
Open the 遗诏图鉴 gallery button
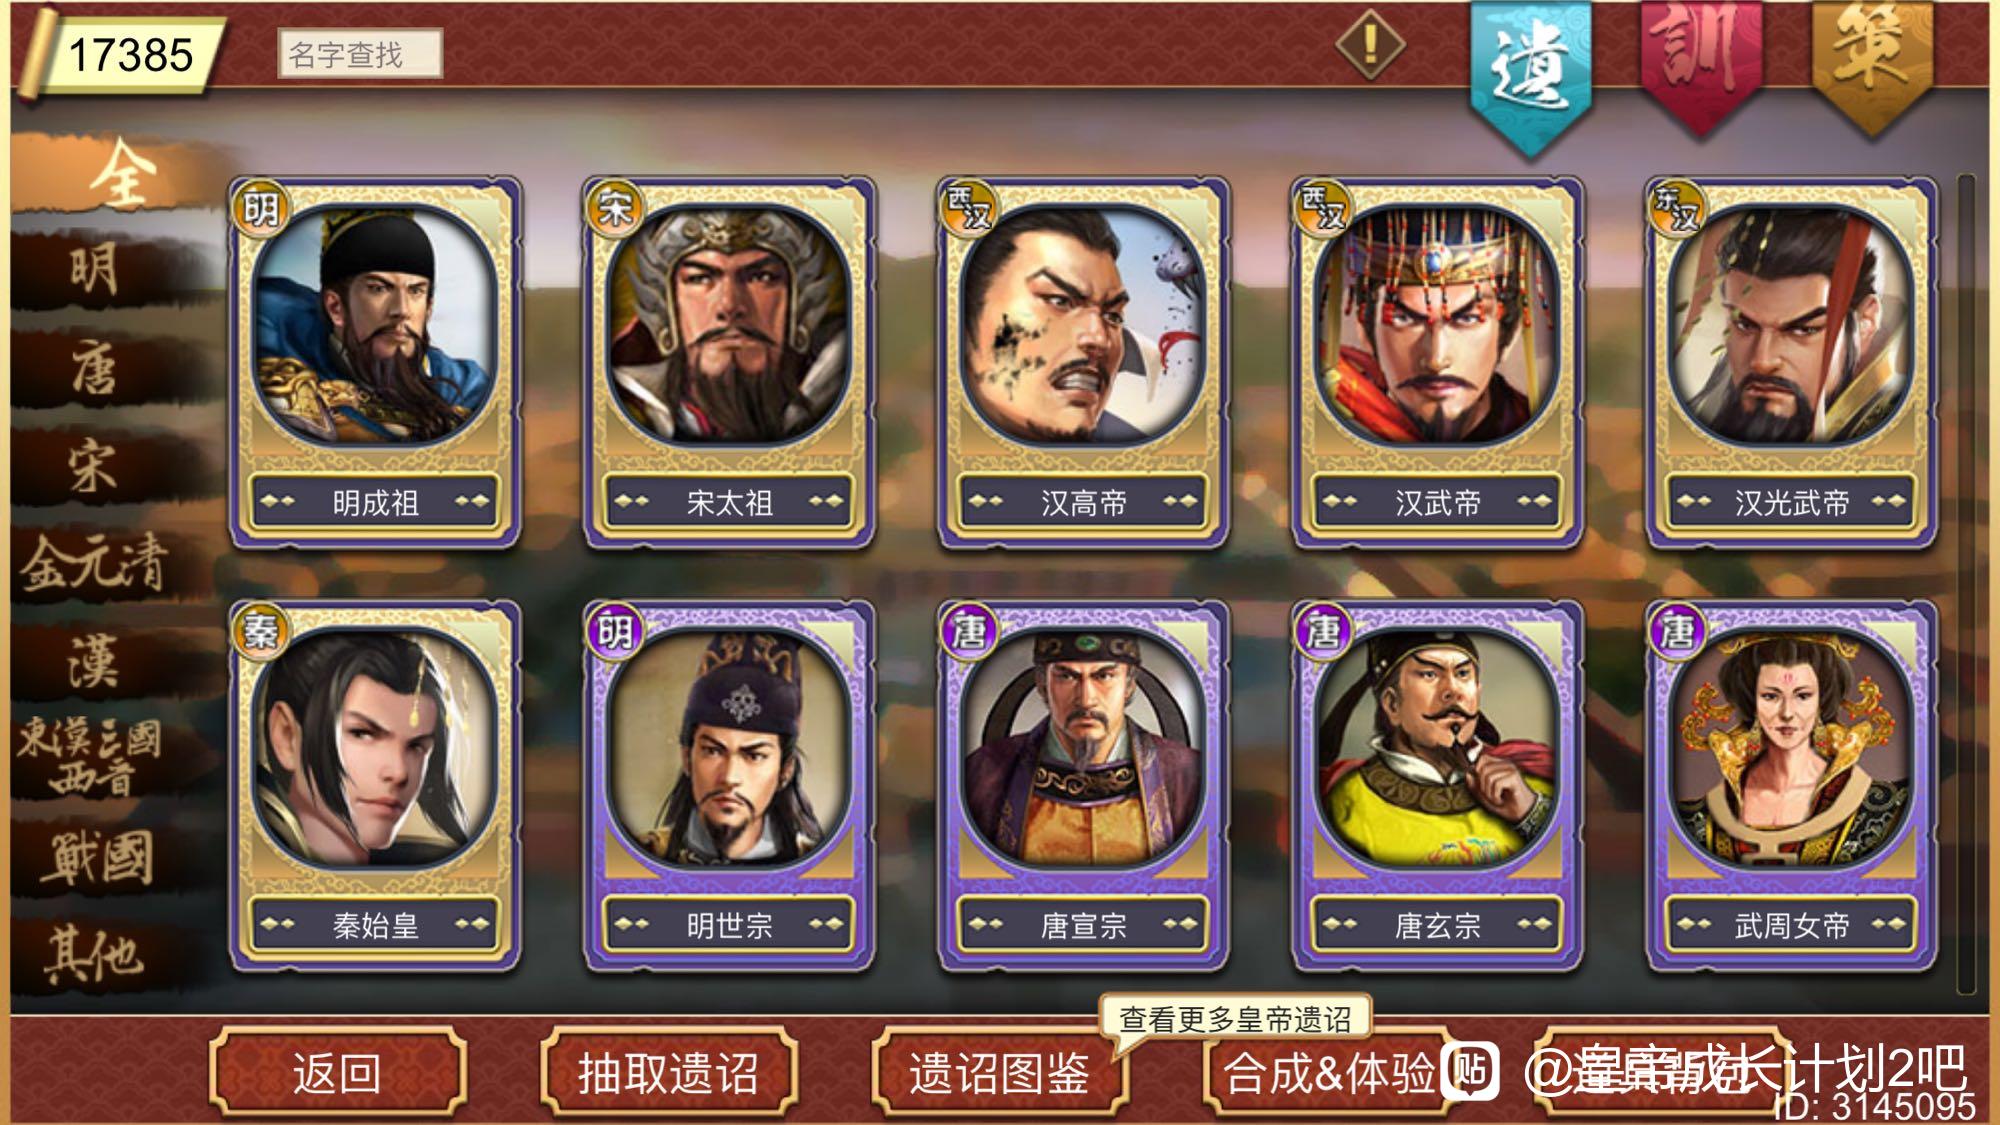(x=999, y=1073)
